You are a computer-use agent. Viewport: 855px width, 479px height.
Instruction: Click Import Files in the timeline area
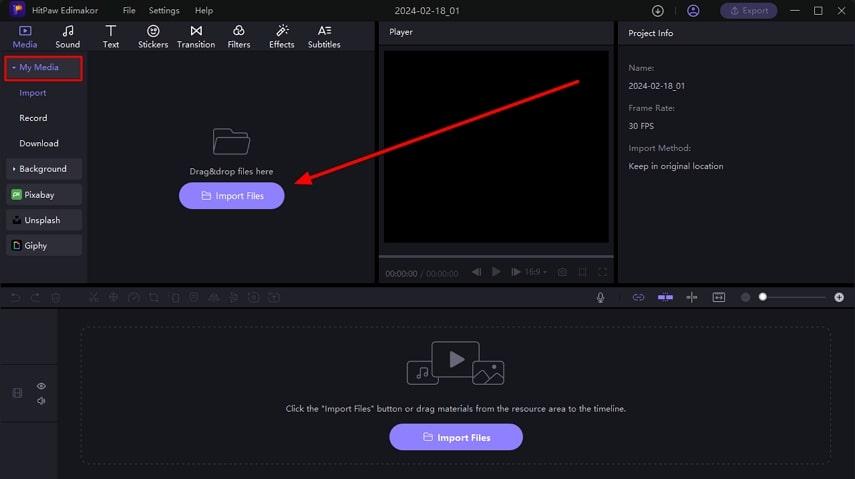456,437
